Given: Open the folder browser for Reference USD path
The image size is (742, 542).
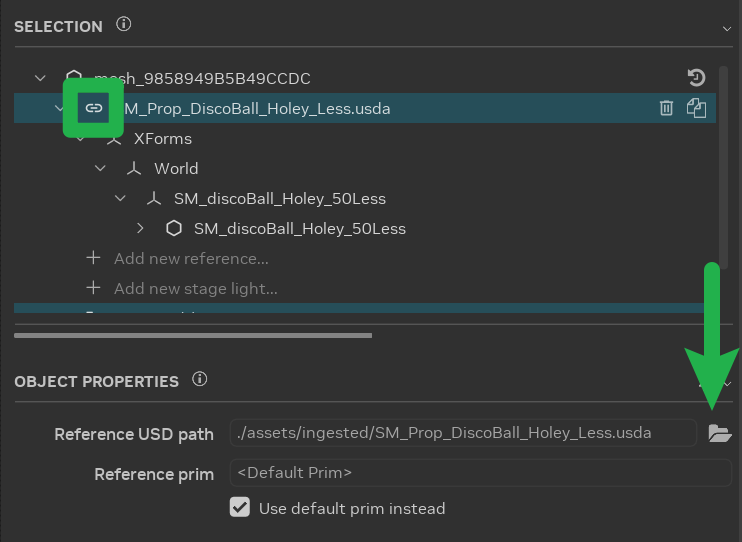Looking at the screenshot, I should pyautogui.click(x=719, y=433).
